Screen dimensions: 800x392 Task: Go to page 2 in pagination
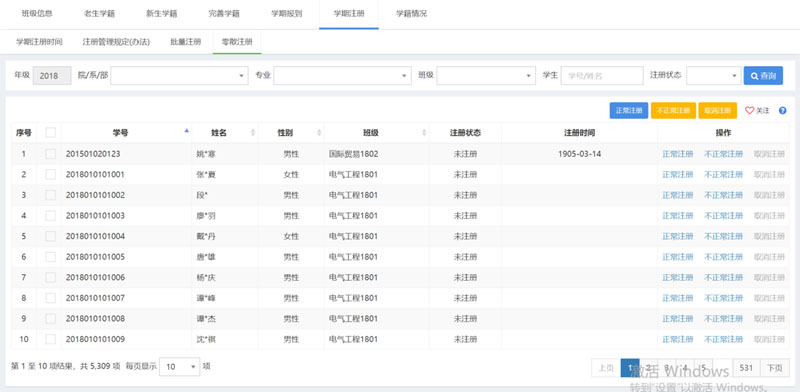point(648,368)
